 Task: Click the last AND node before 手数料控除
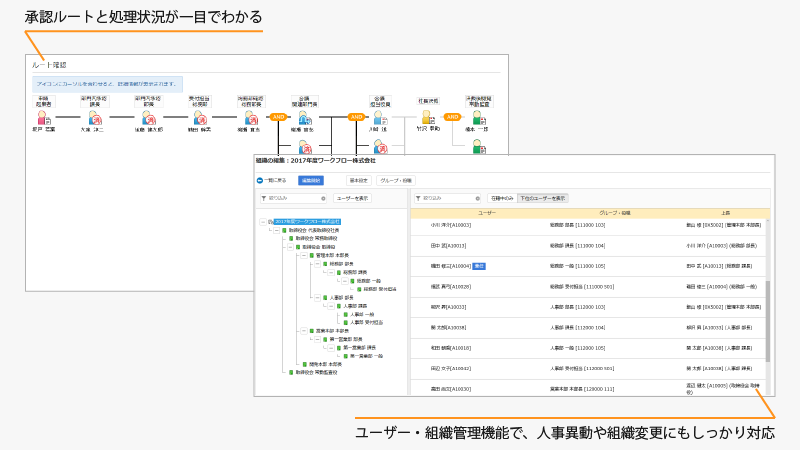pyautogui.click(x=452, y=117)
